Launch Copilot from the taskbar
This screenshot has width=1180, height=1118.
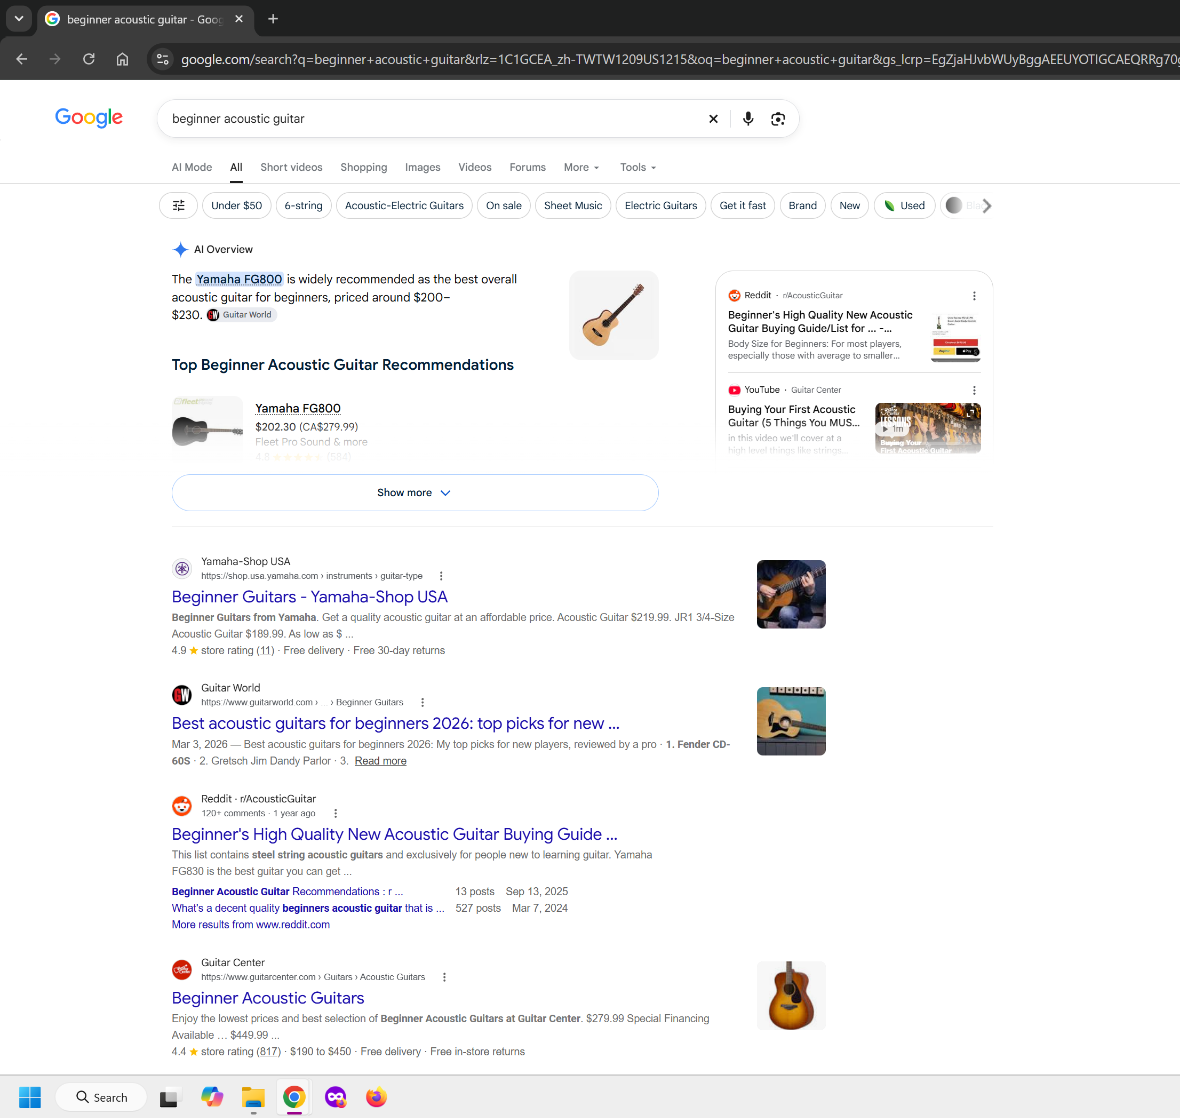212,1098
